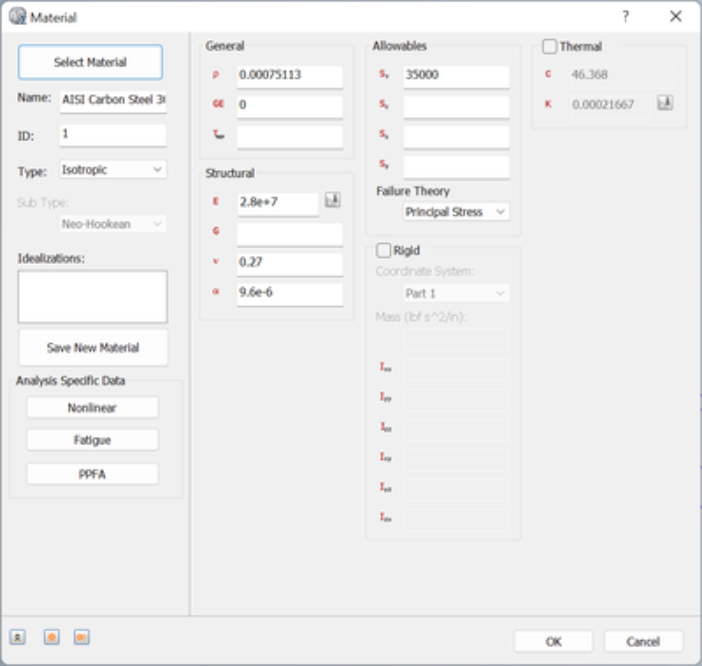Click the question mark help button

tap(625, 17)
